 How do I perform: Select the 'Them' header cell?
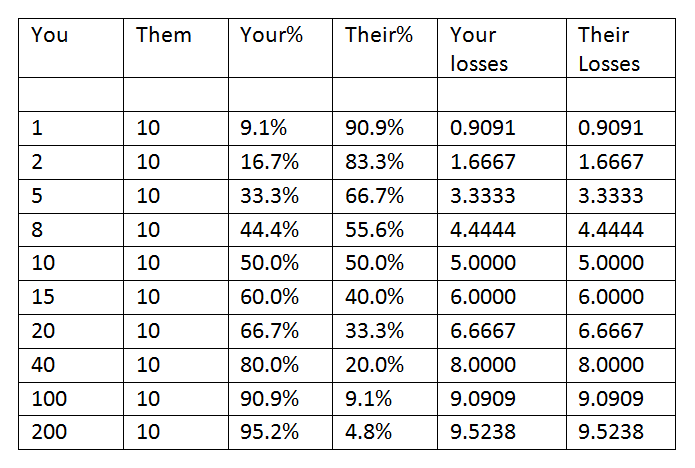point(176,48)
